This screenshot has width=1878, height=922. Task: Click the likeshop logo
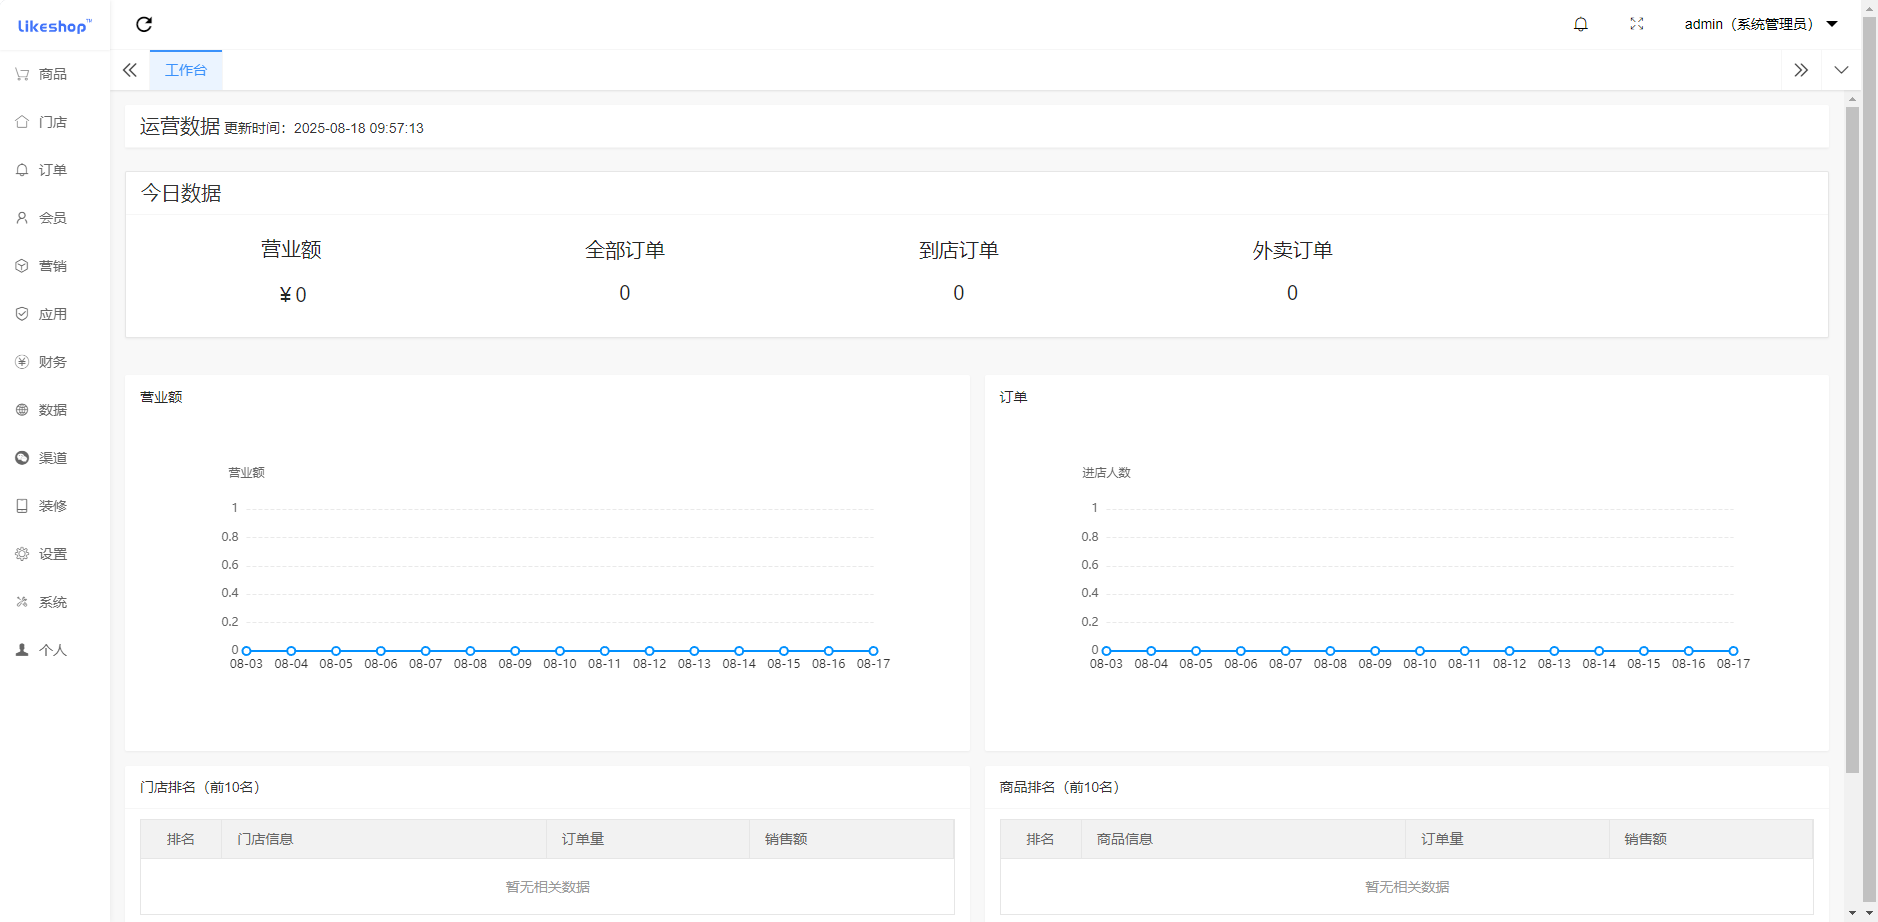[x=54, y=26]
